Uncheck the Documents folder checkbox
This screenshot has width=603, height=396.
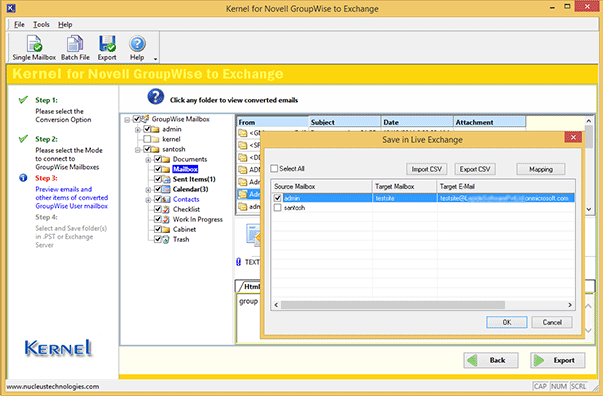tap(158, 159)
